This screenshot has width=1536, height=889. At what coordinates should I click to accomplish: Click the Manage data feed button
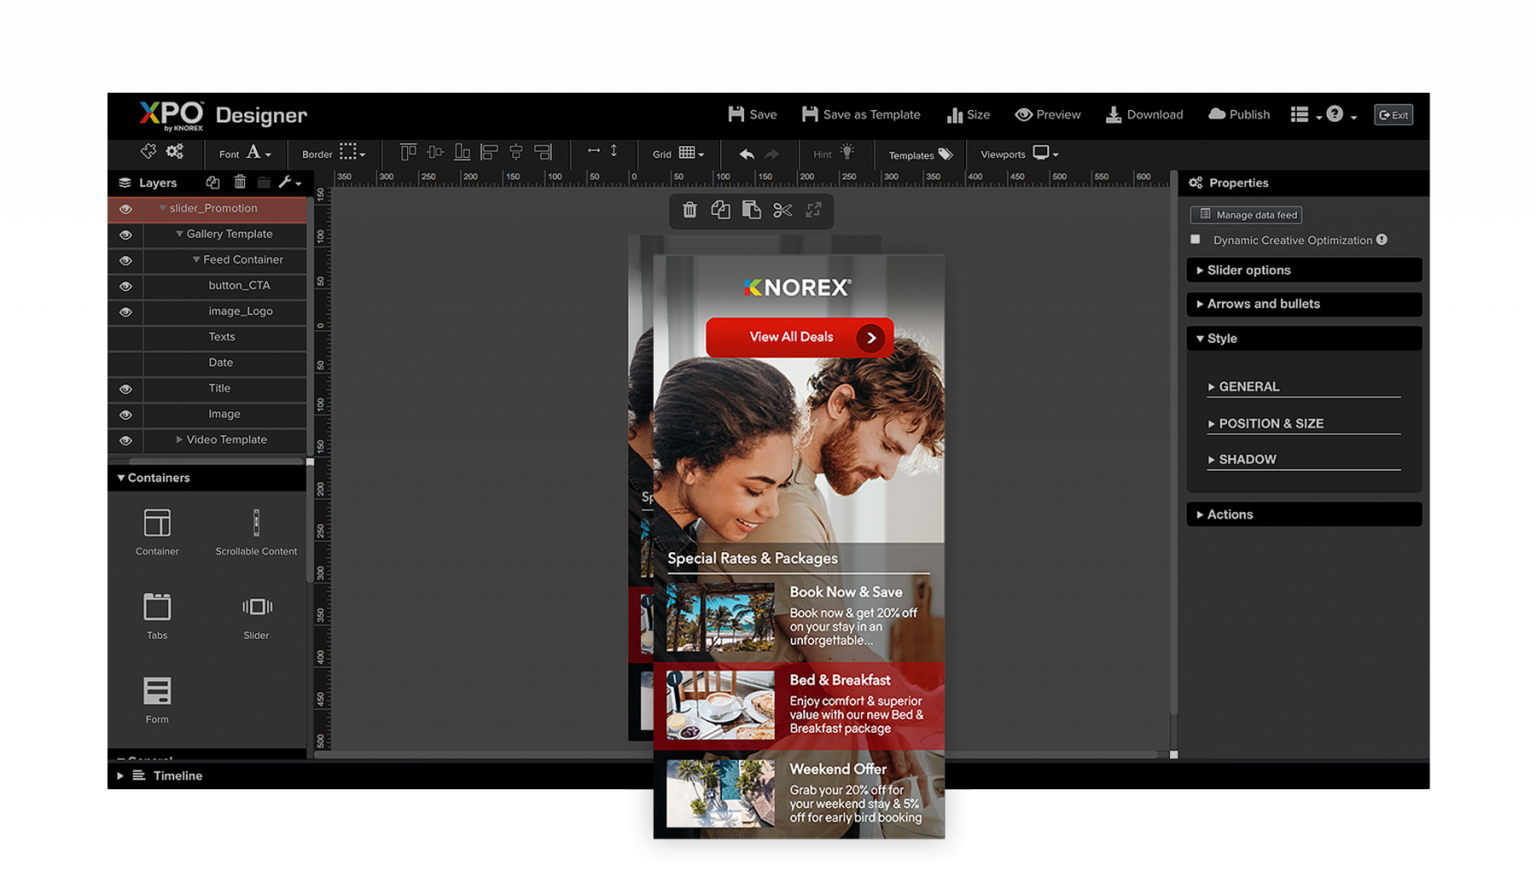(1246, 214)
